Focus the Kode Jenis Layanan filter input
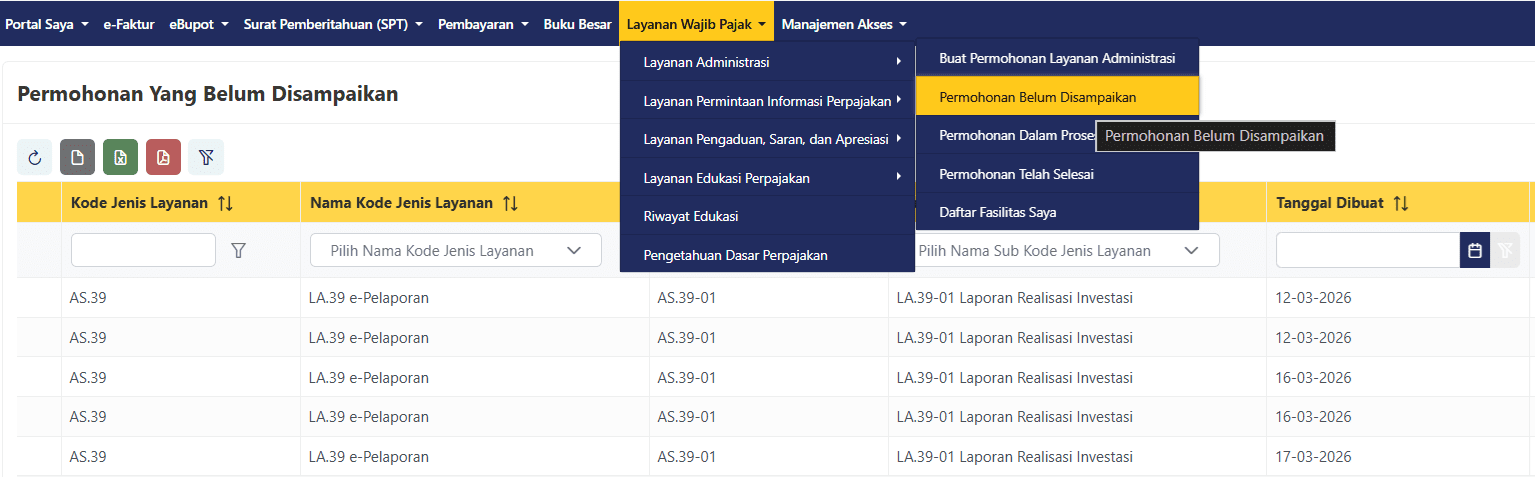 tap(143, 250)
